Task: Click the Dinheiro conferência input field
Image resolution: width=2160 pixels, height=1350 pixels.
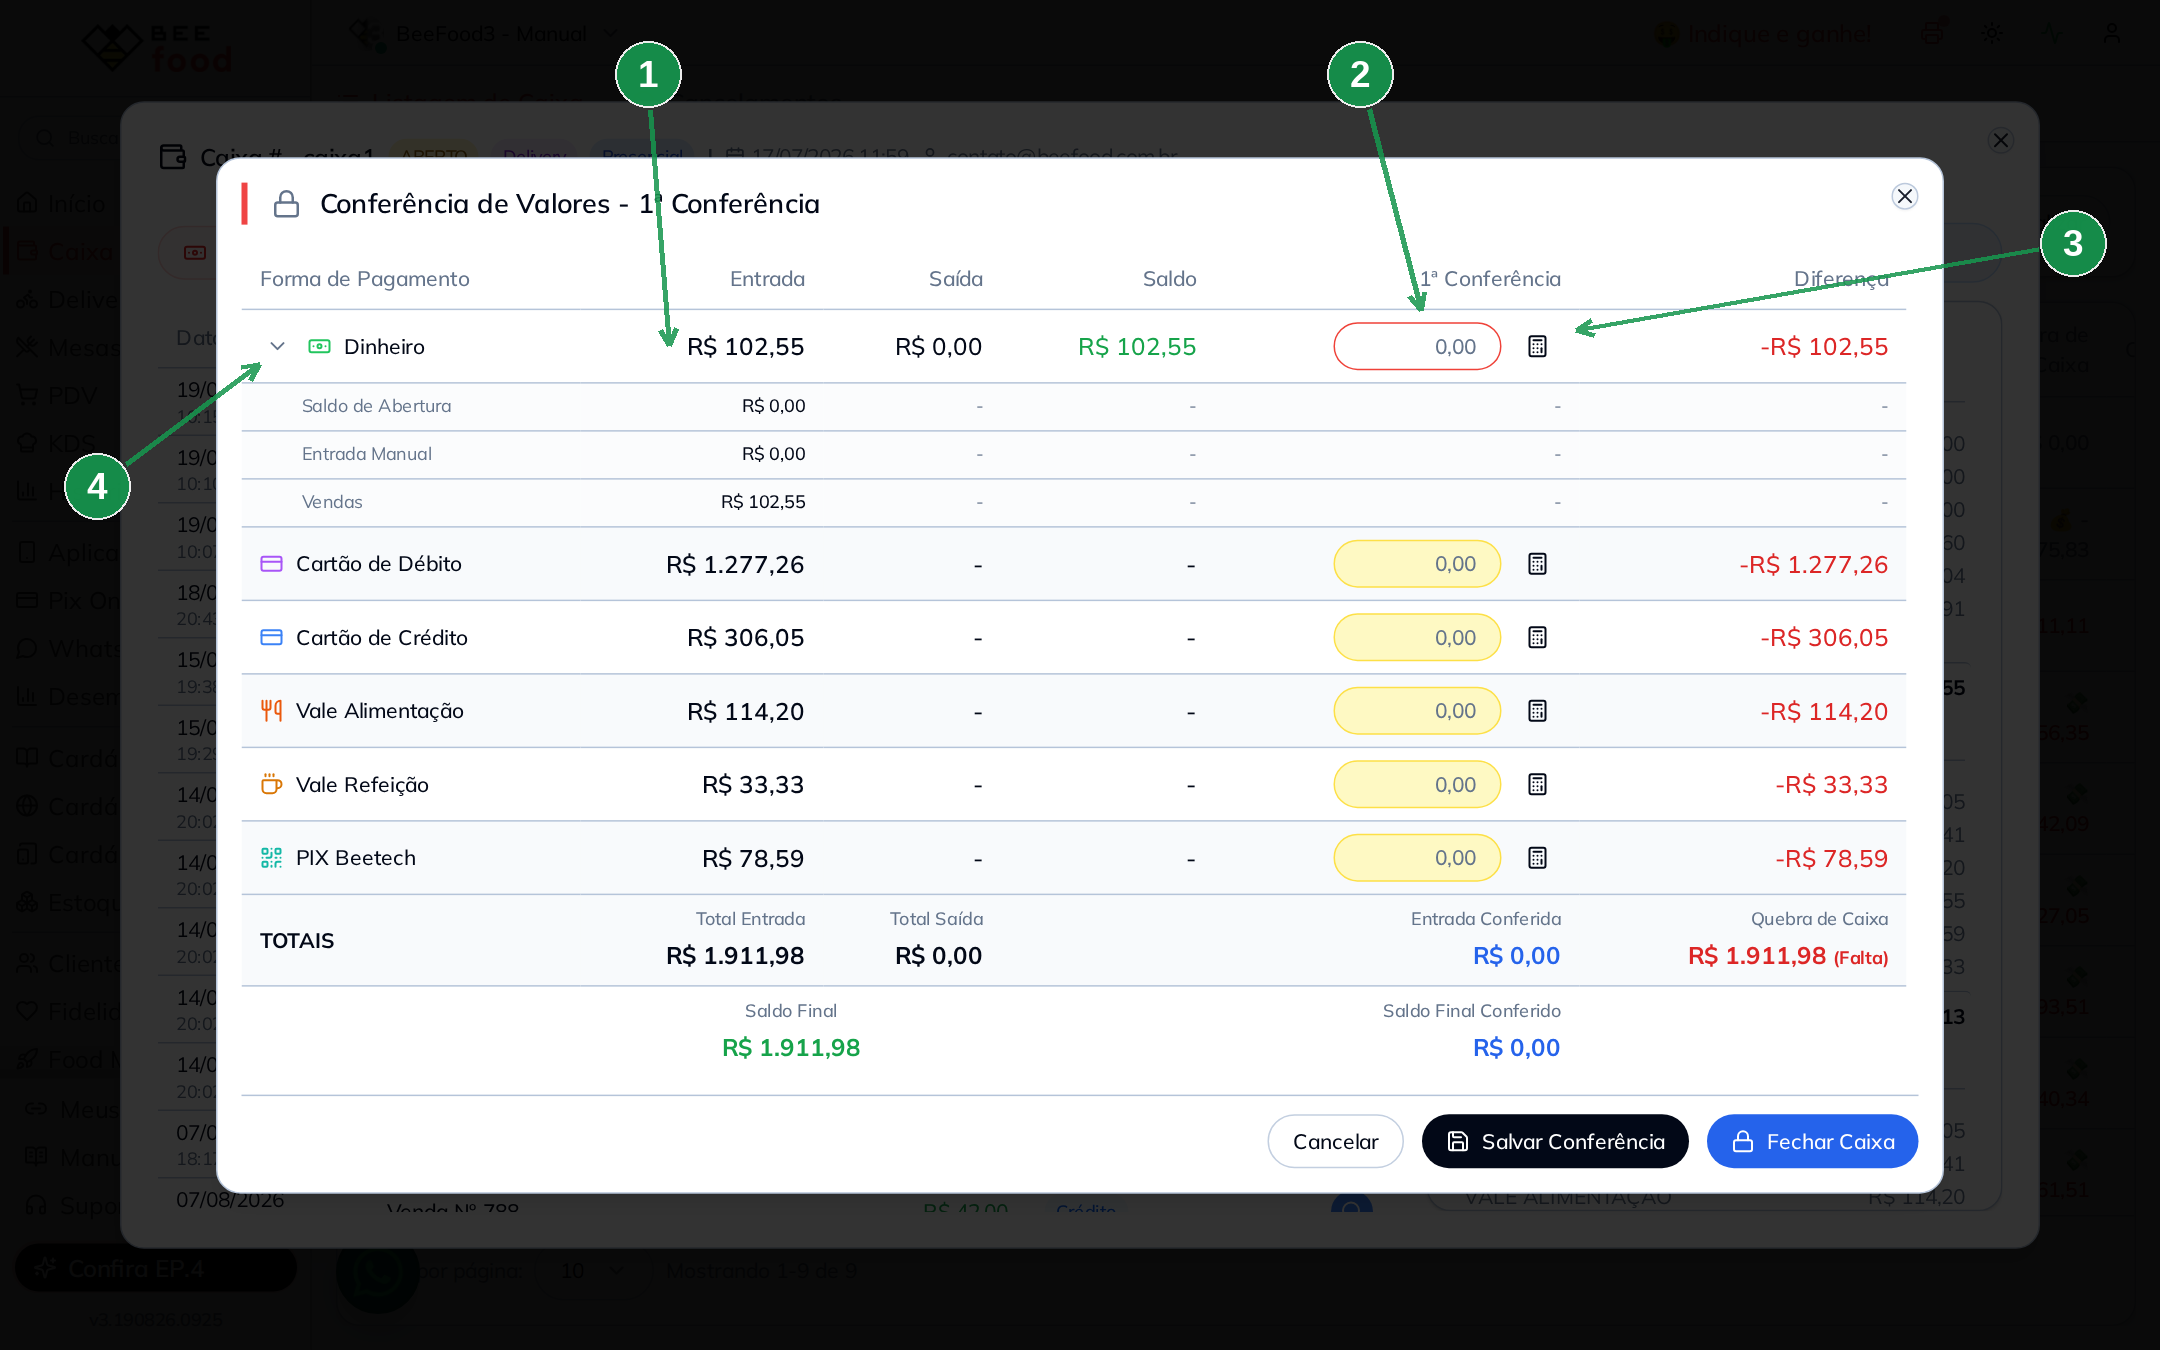Action: coord(1417,346)
